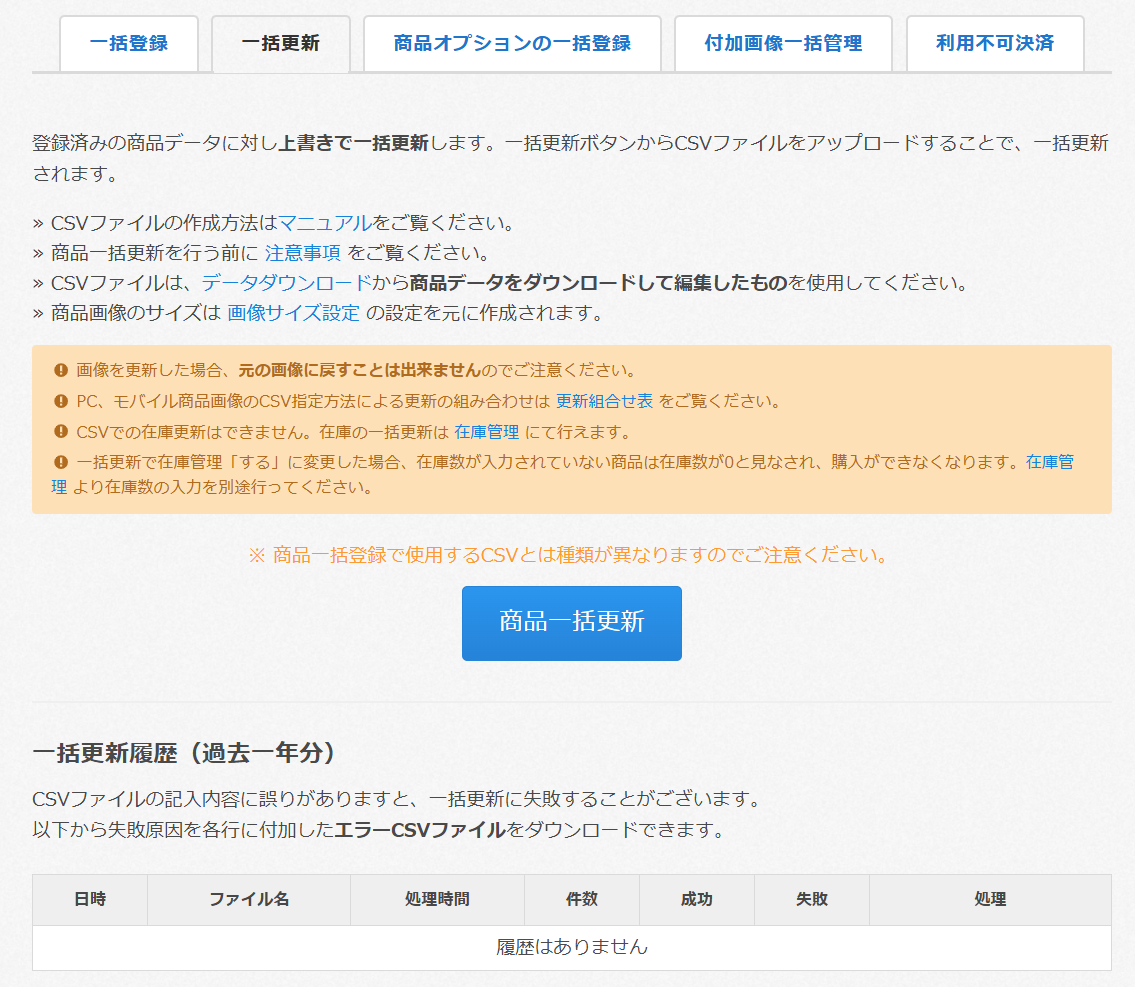Image resolution: width=1135 pixels, height=987 pixels.
Task: Open 在庫管理 link in the CSV stock update notice
Action: point(486,432)
